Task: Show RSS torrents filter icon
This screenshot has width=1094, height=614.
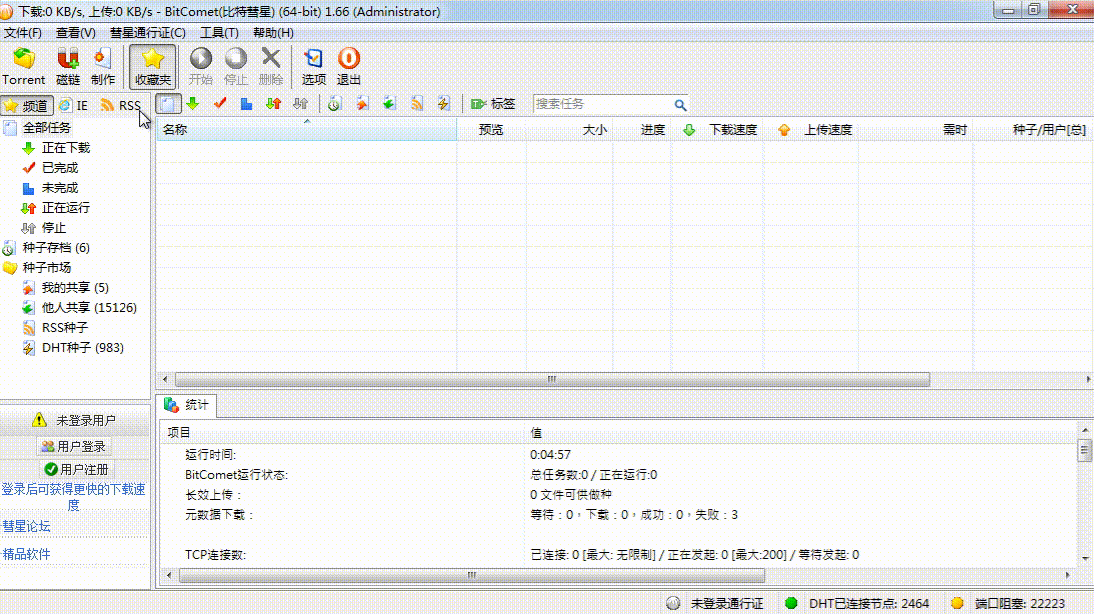Action: pyautogui.click(x=417, y=104)
